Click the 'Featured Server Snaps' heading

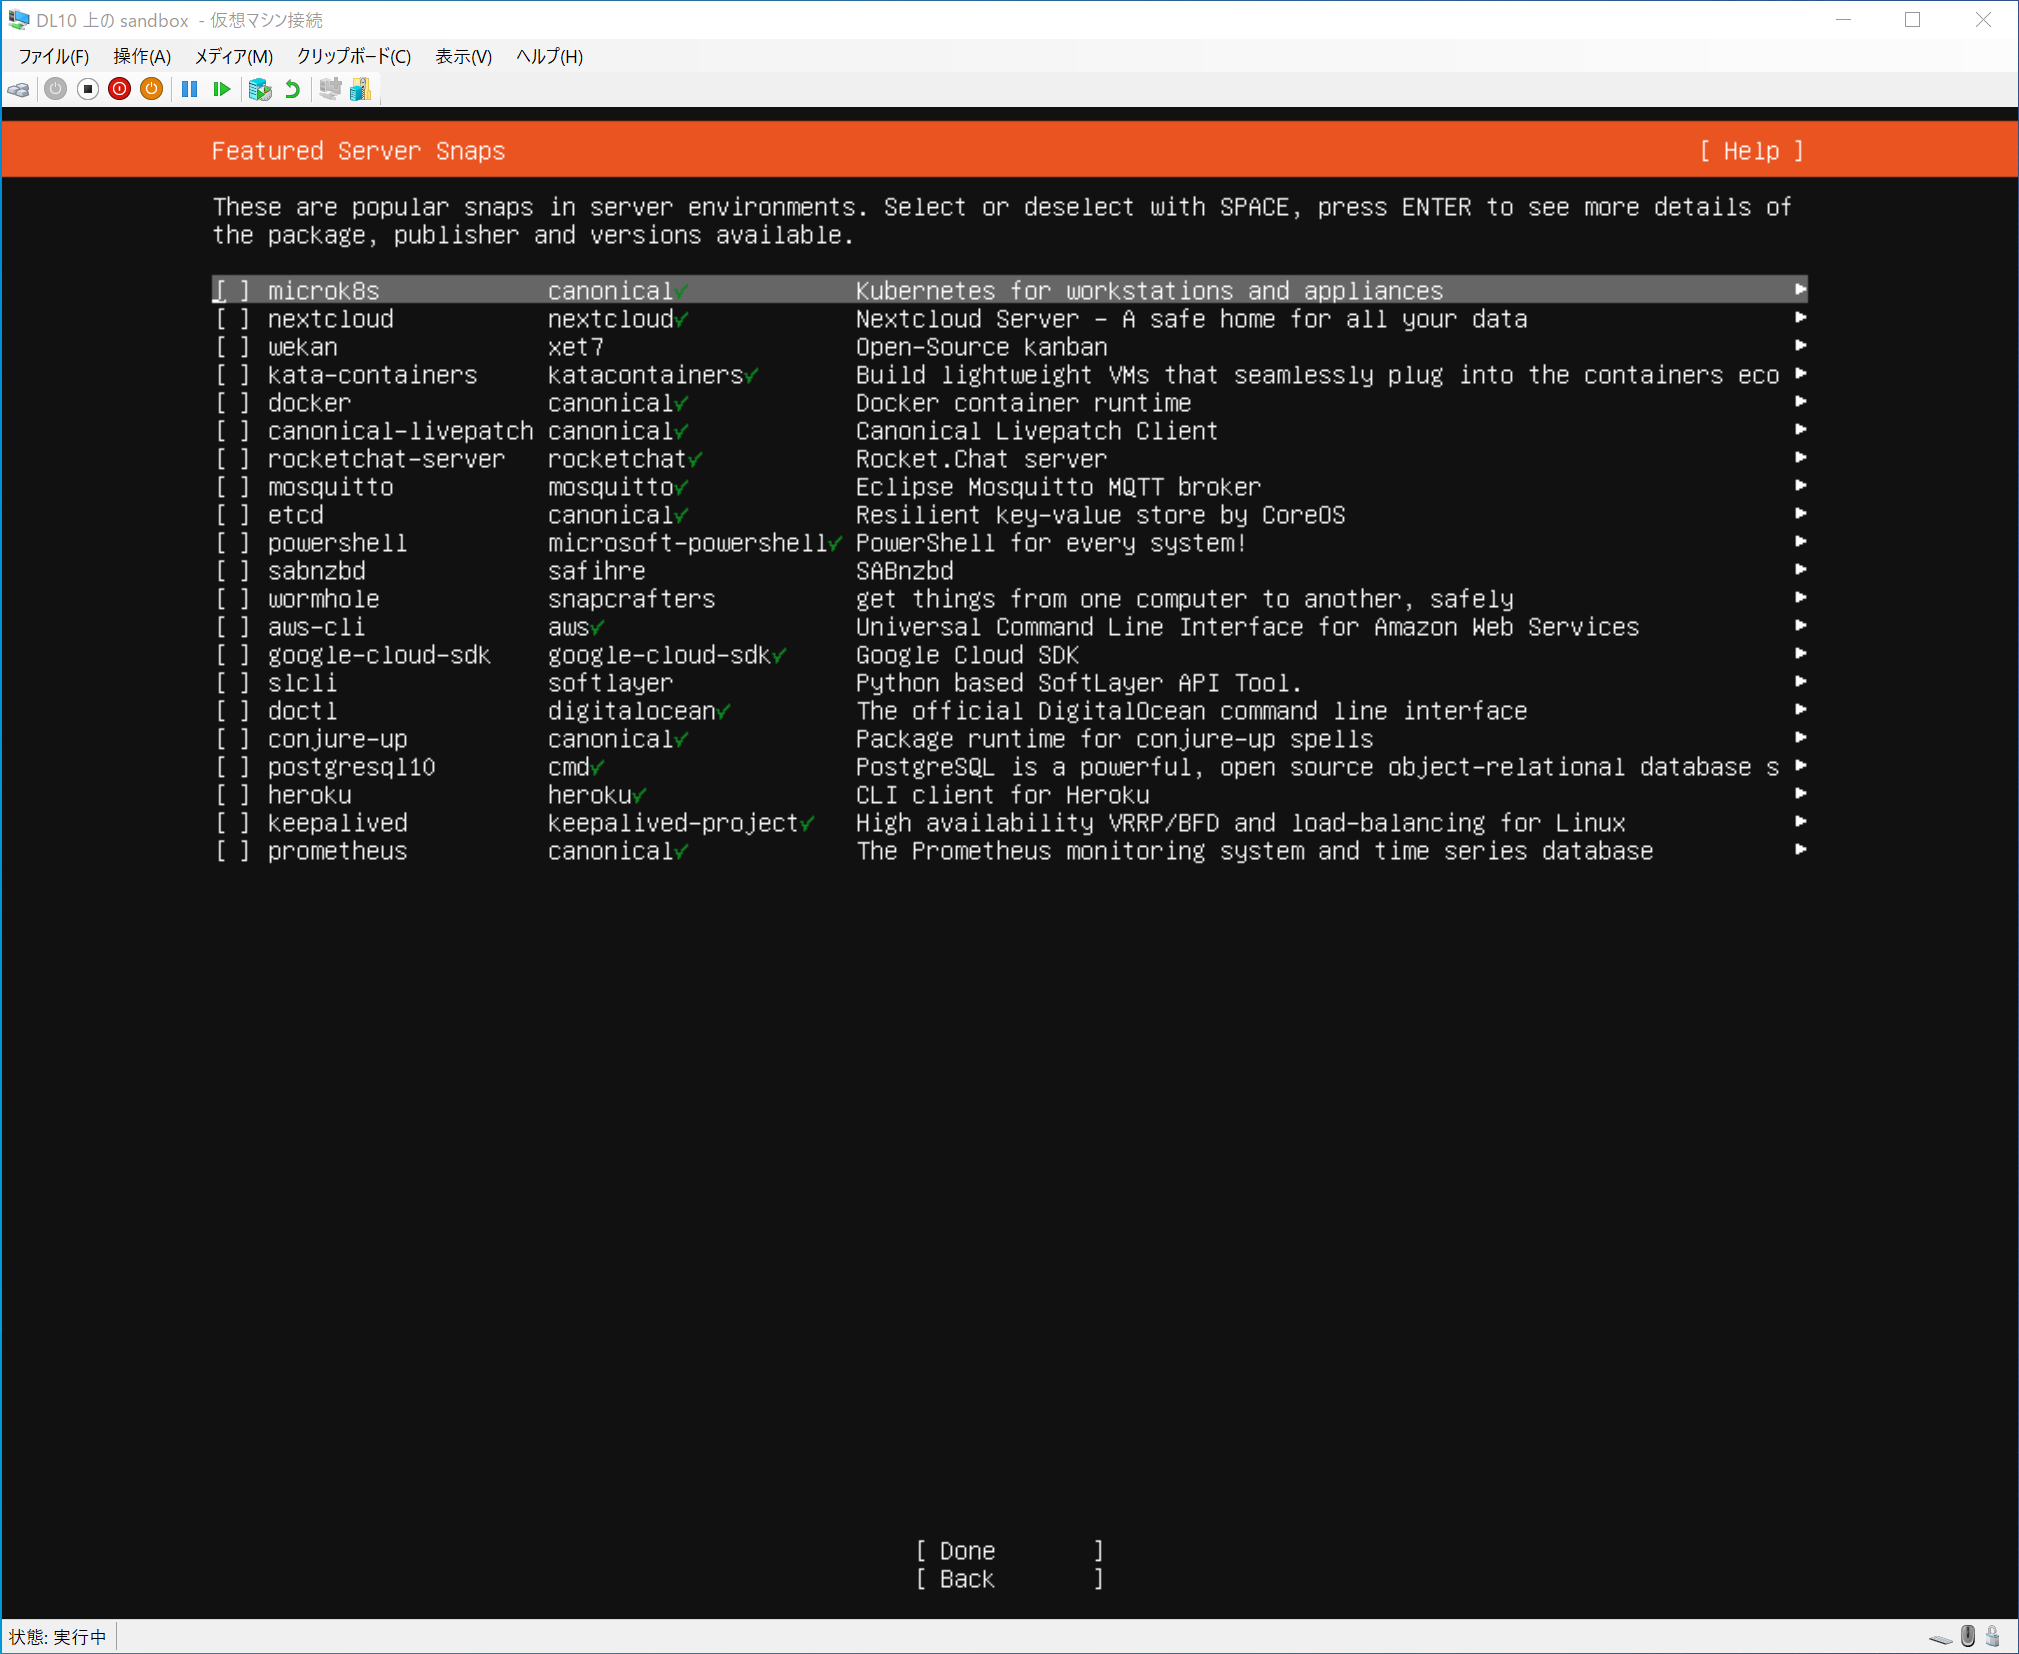pyautogui.click(x=358, y=151)
